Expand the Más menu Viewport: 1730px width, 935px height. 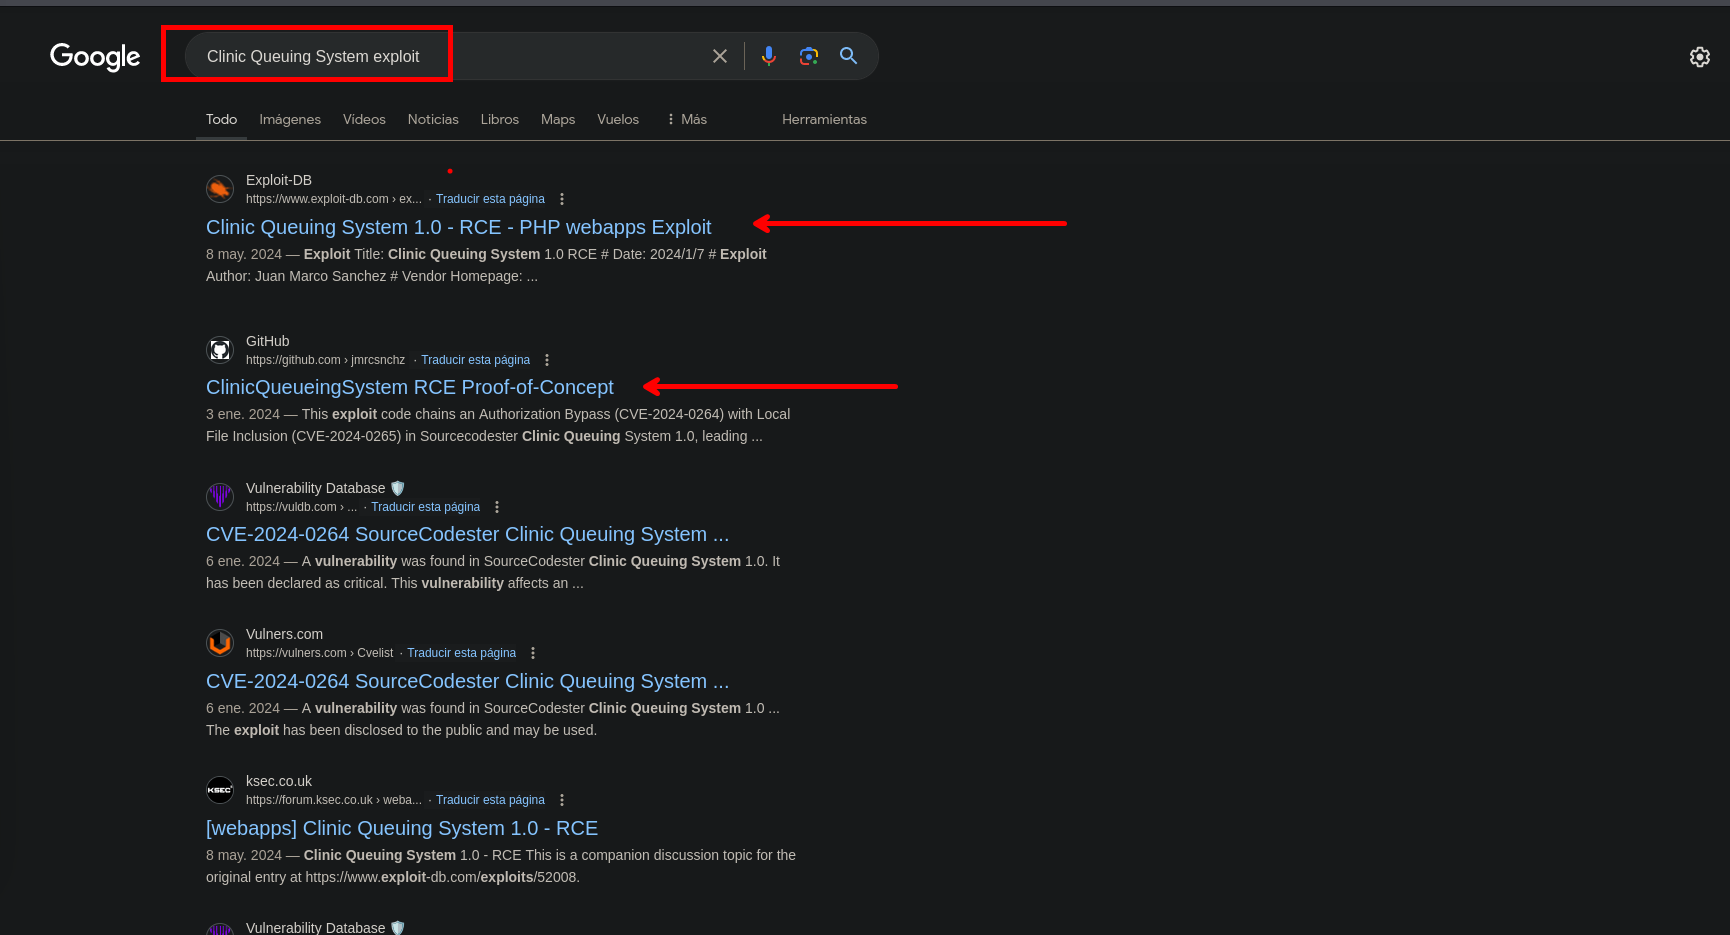(x=687, y=119)
